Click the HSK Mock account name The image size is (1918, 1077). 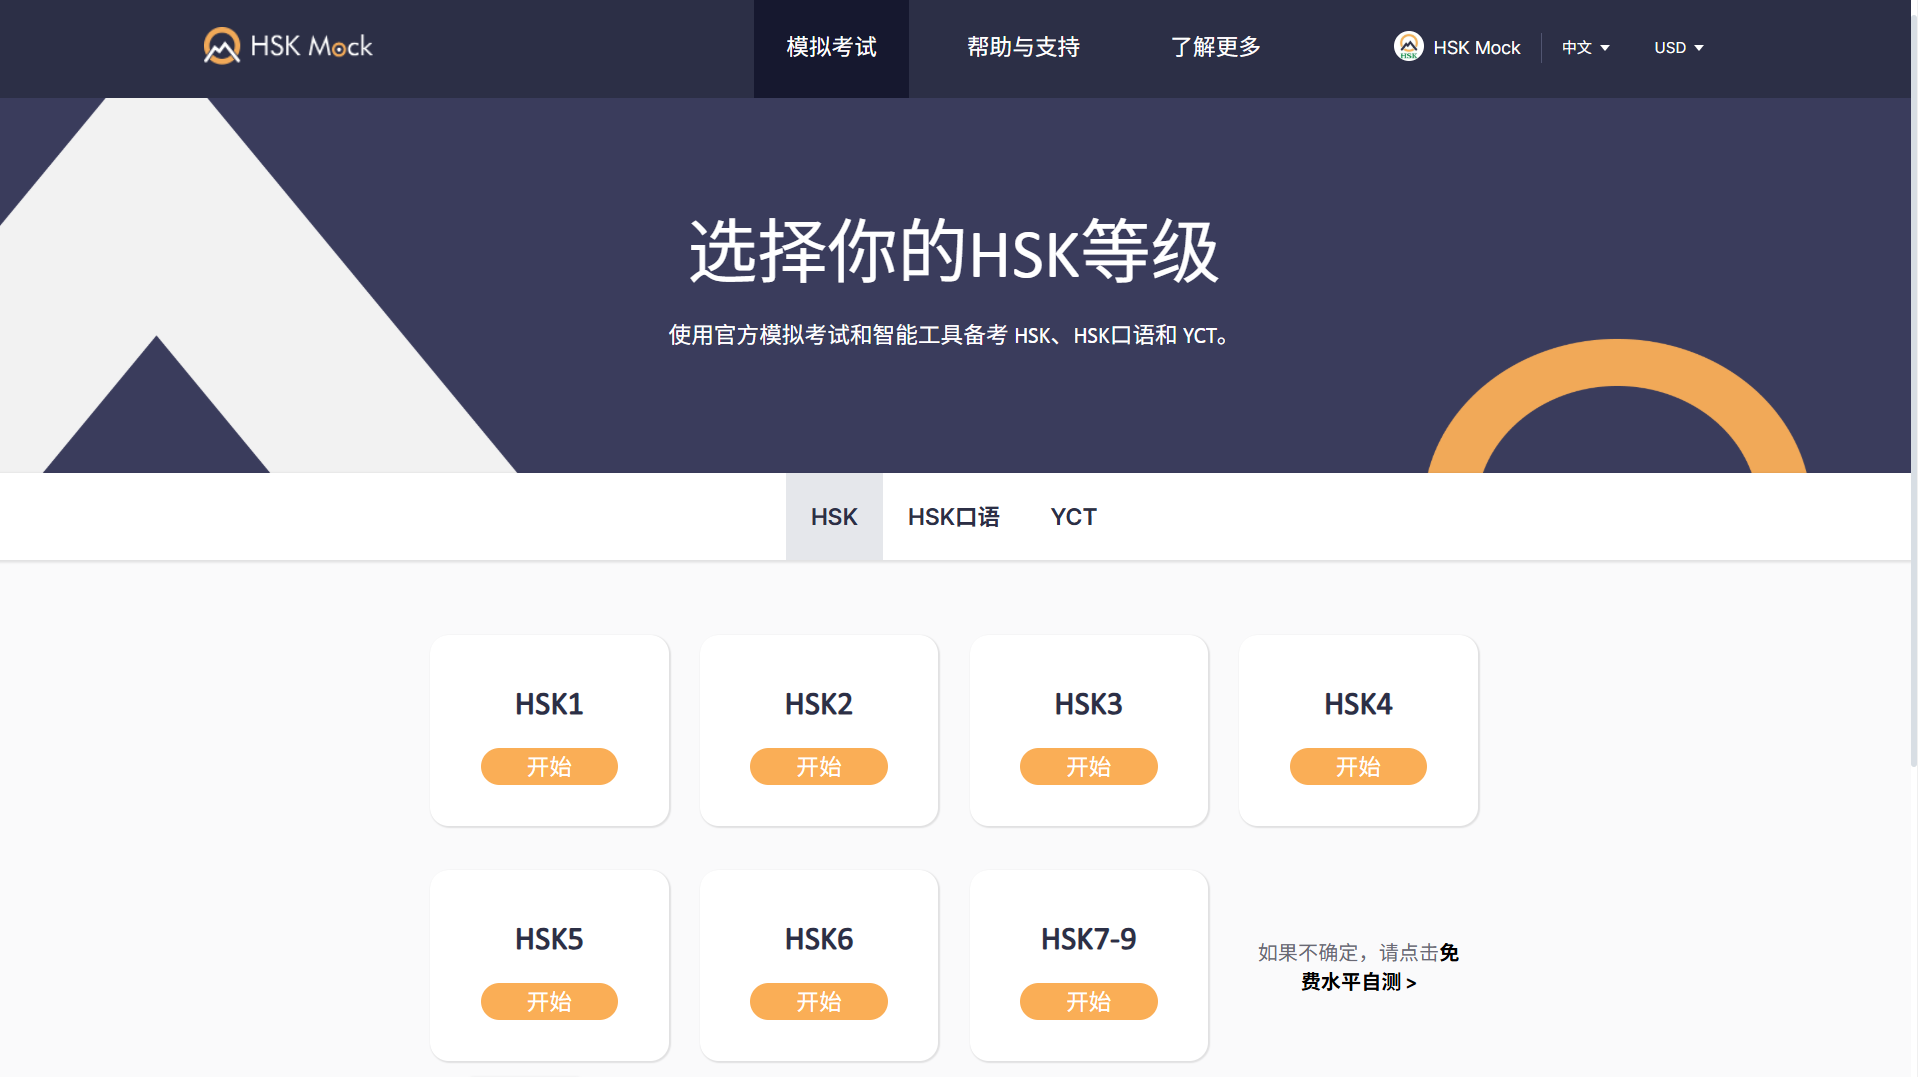coord(1476,46)
